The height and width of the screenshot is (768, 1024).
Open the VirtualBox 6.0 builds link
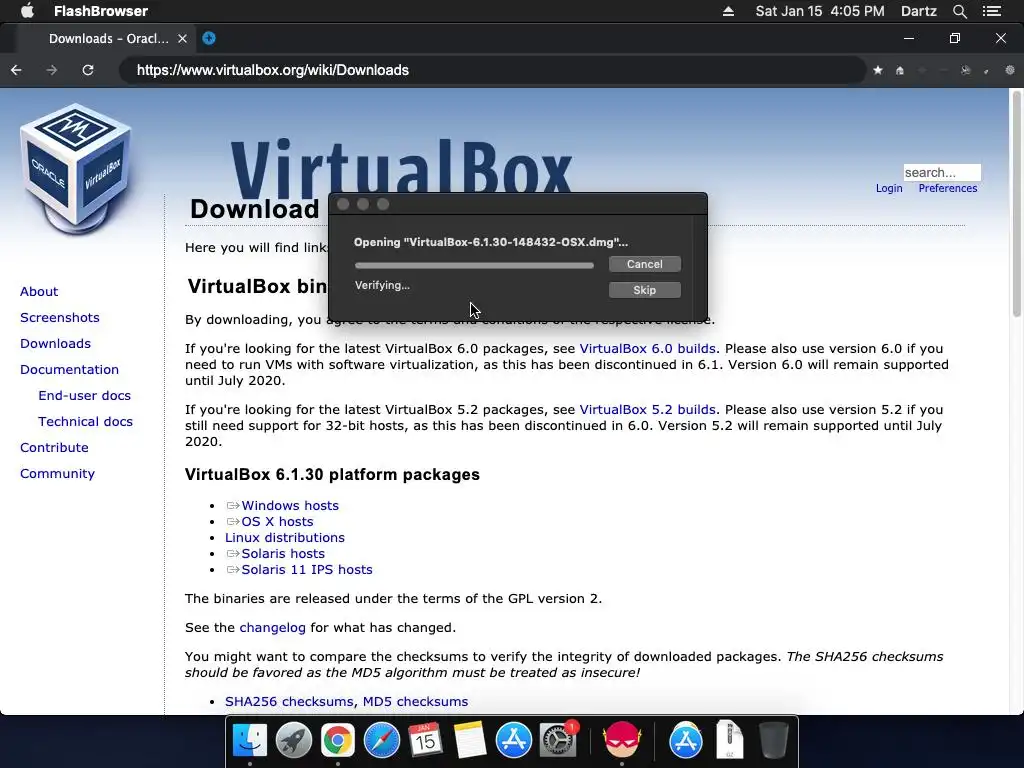tap(647, 349)
